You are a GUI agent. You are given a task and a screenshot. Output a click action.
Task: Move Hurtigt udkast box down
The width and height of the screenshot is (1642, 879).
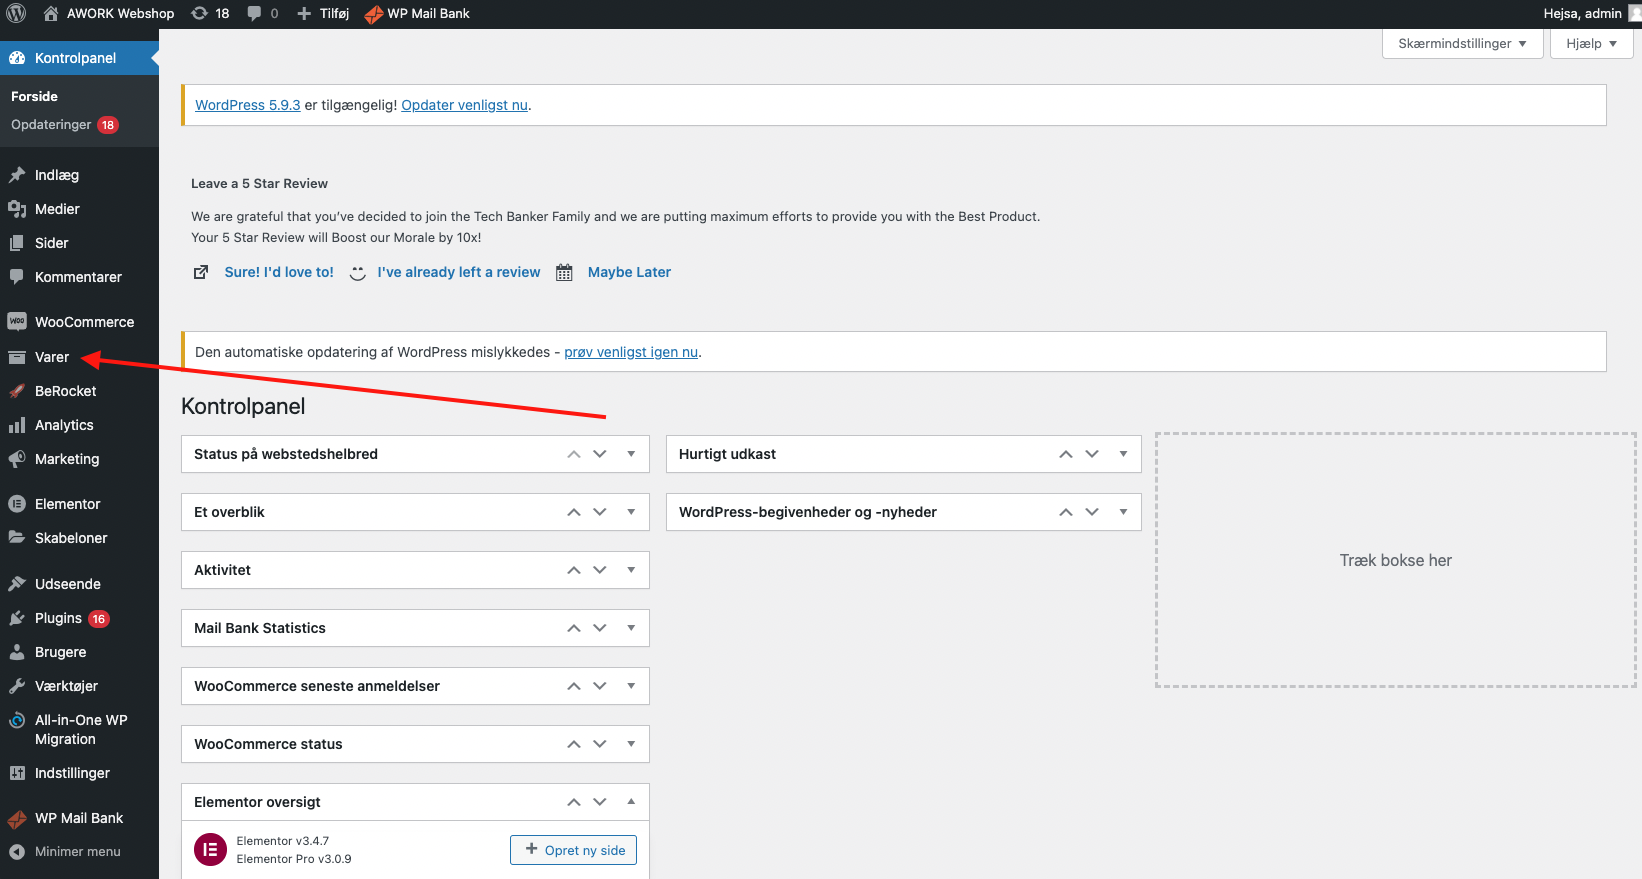pyautogui.click(x=1092, y=454)
